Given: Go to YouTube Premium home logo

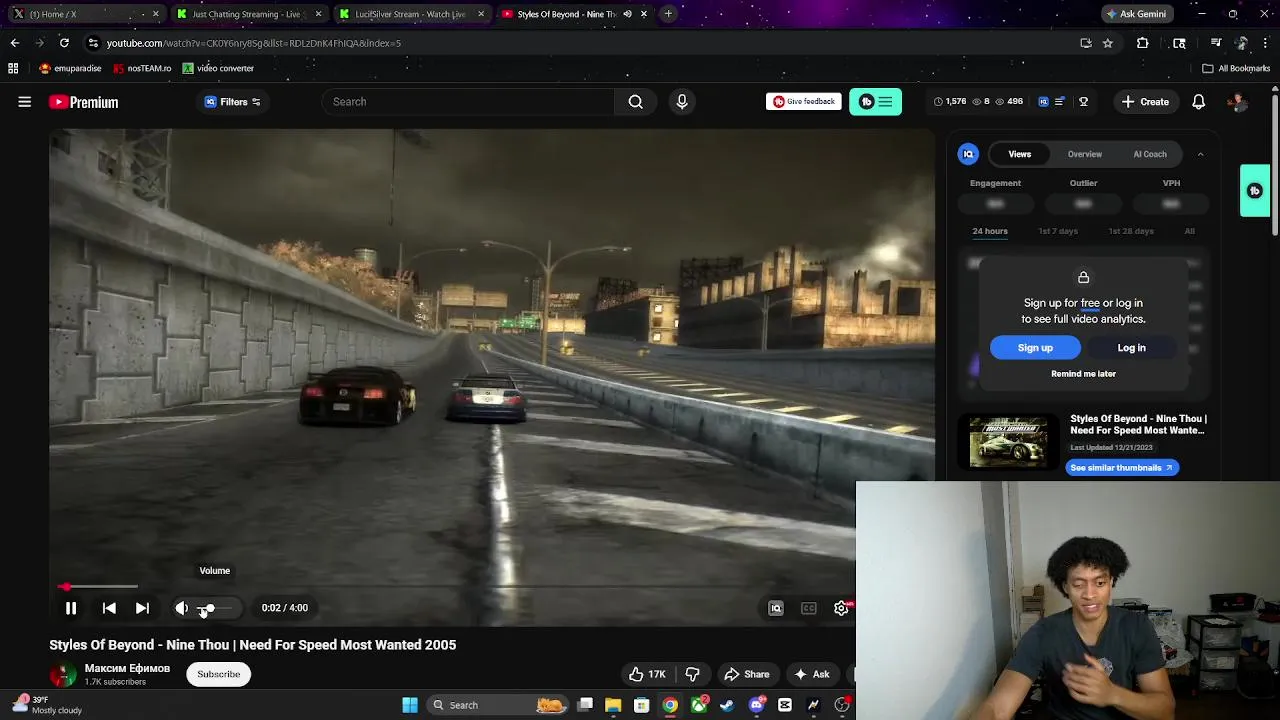Looking at the screenshot, I should click(x=84, y=102).
